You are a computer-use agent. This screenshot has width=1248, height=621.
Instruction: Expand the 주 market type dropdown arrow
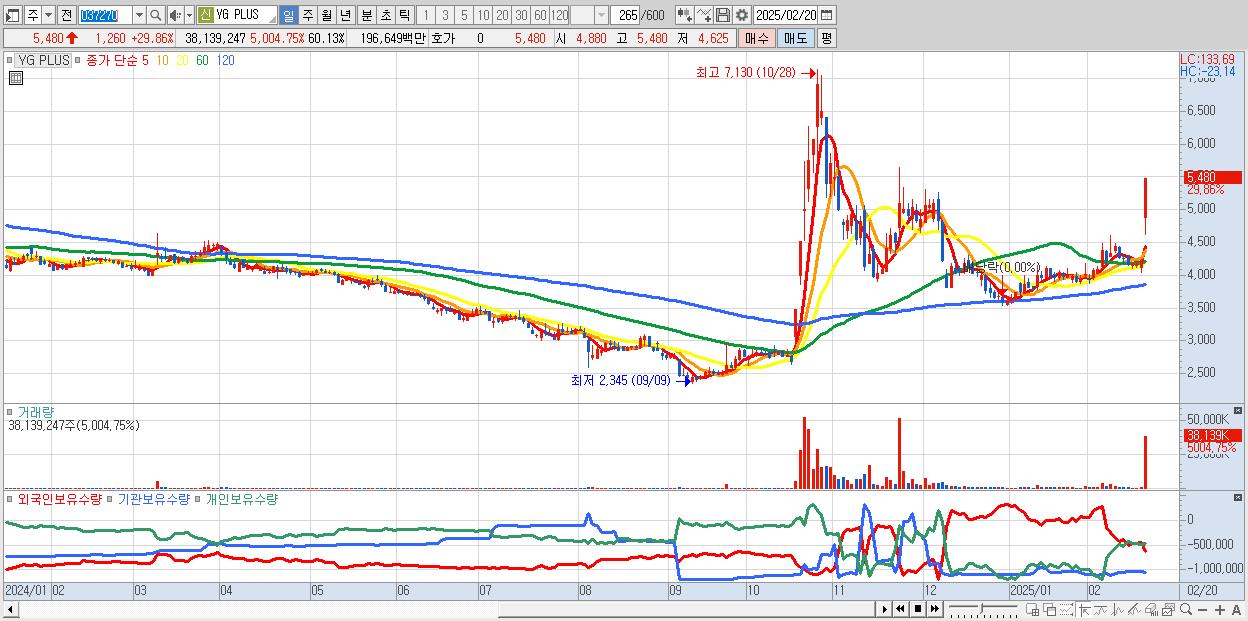click(x=49, y=15)
